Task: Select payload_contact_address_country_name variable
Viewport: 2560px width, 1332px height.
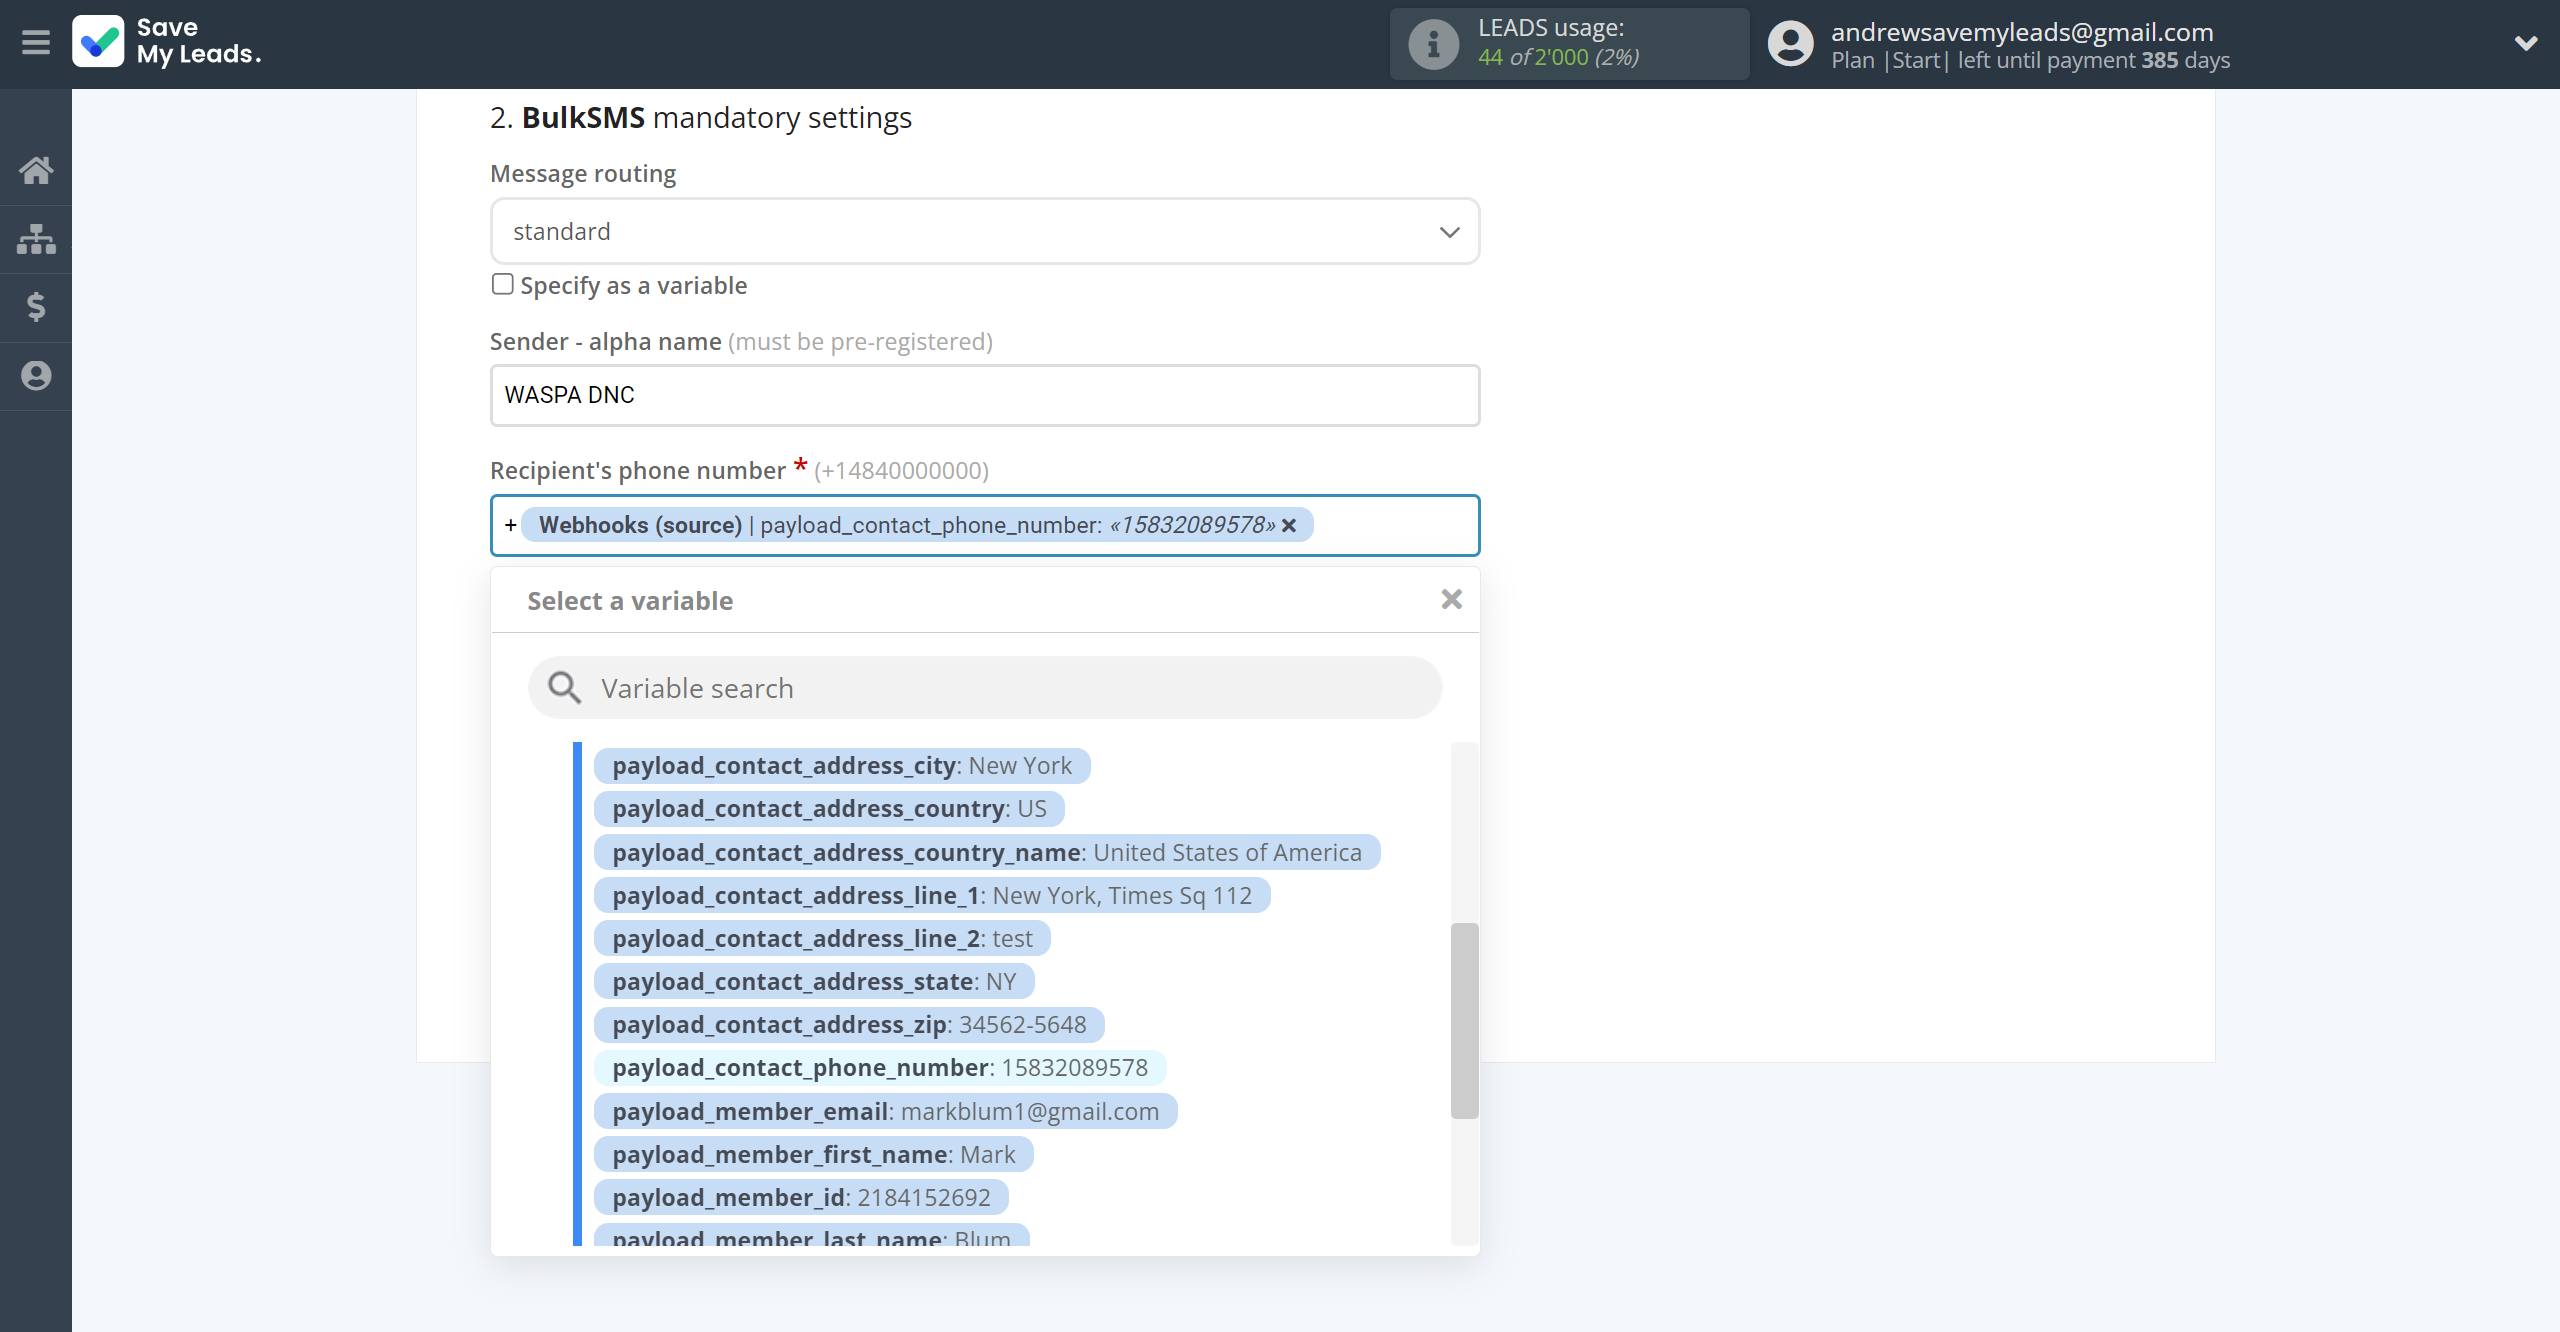Action: tap(987, 853)
